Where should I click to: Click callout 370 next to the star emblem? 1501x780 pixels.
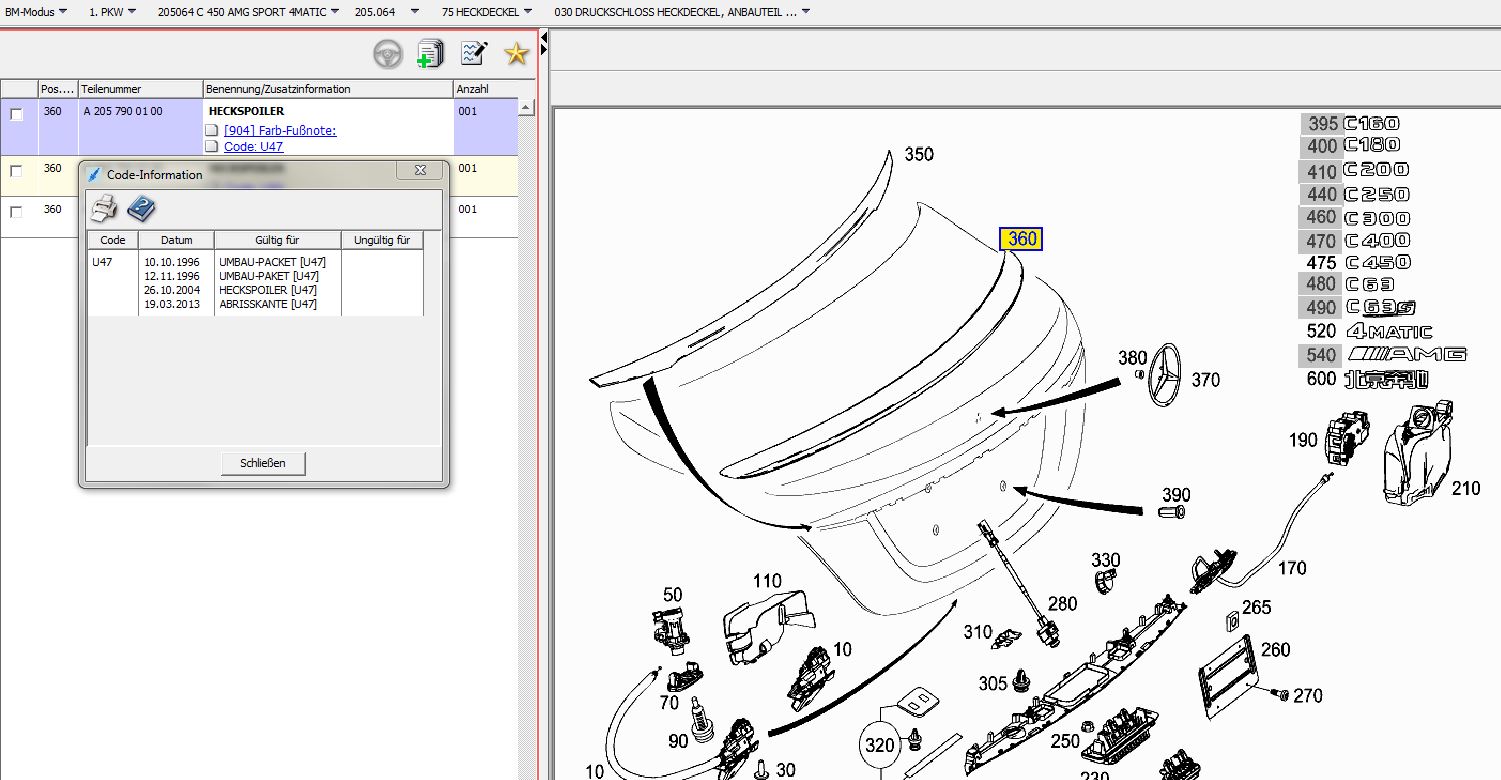tap(1205, 380)
